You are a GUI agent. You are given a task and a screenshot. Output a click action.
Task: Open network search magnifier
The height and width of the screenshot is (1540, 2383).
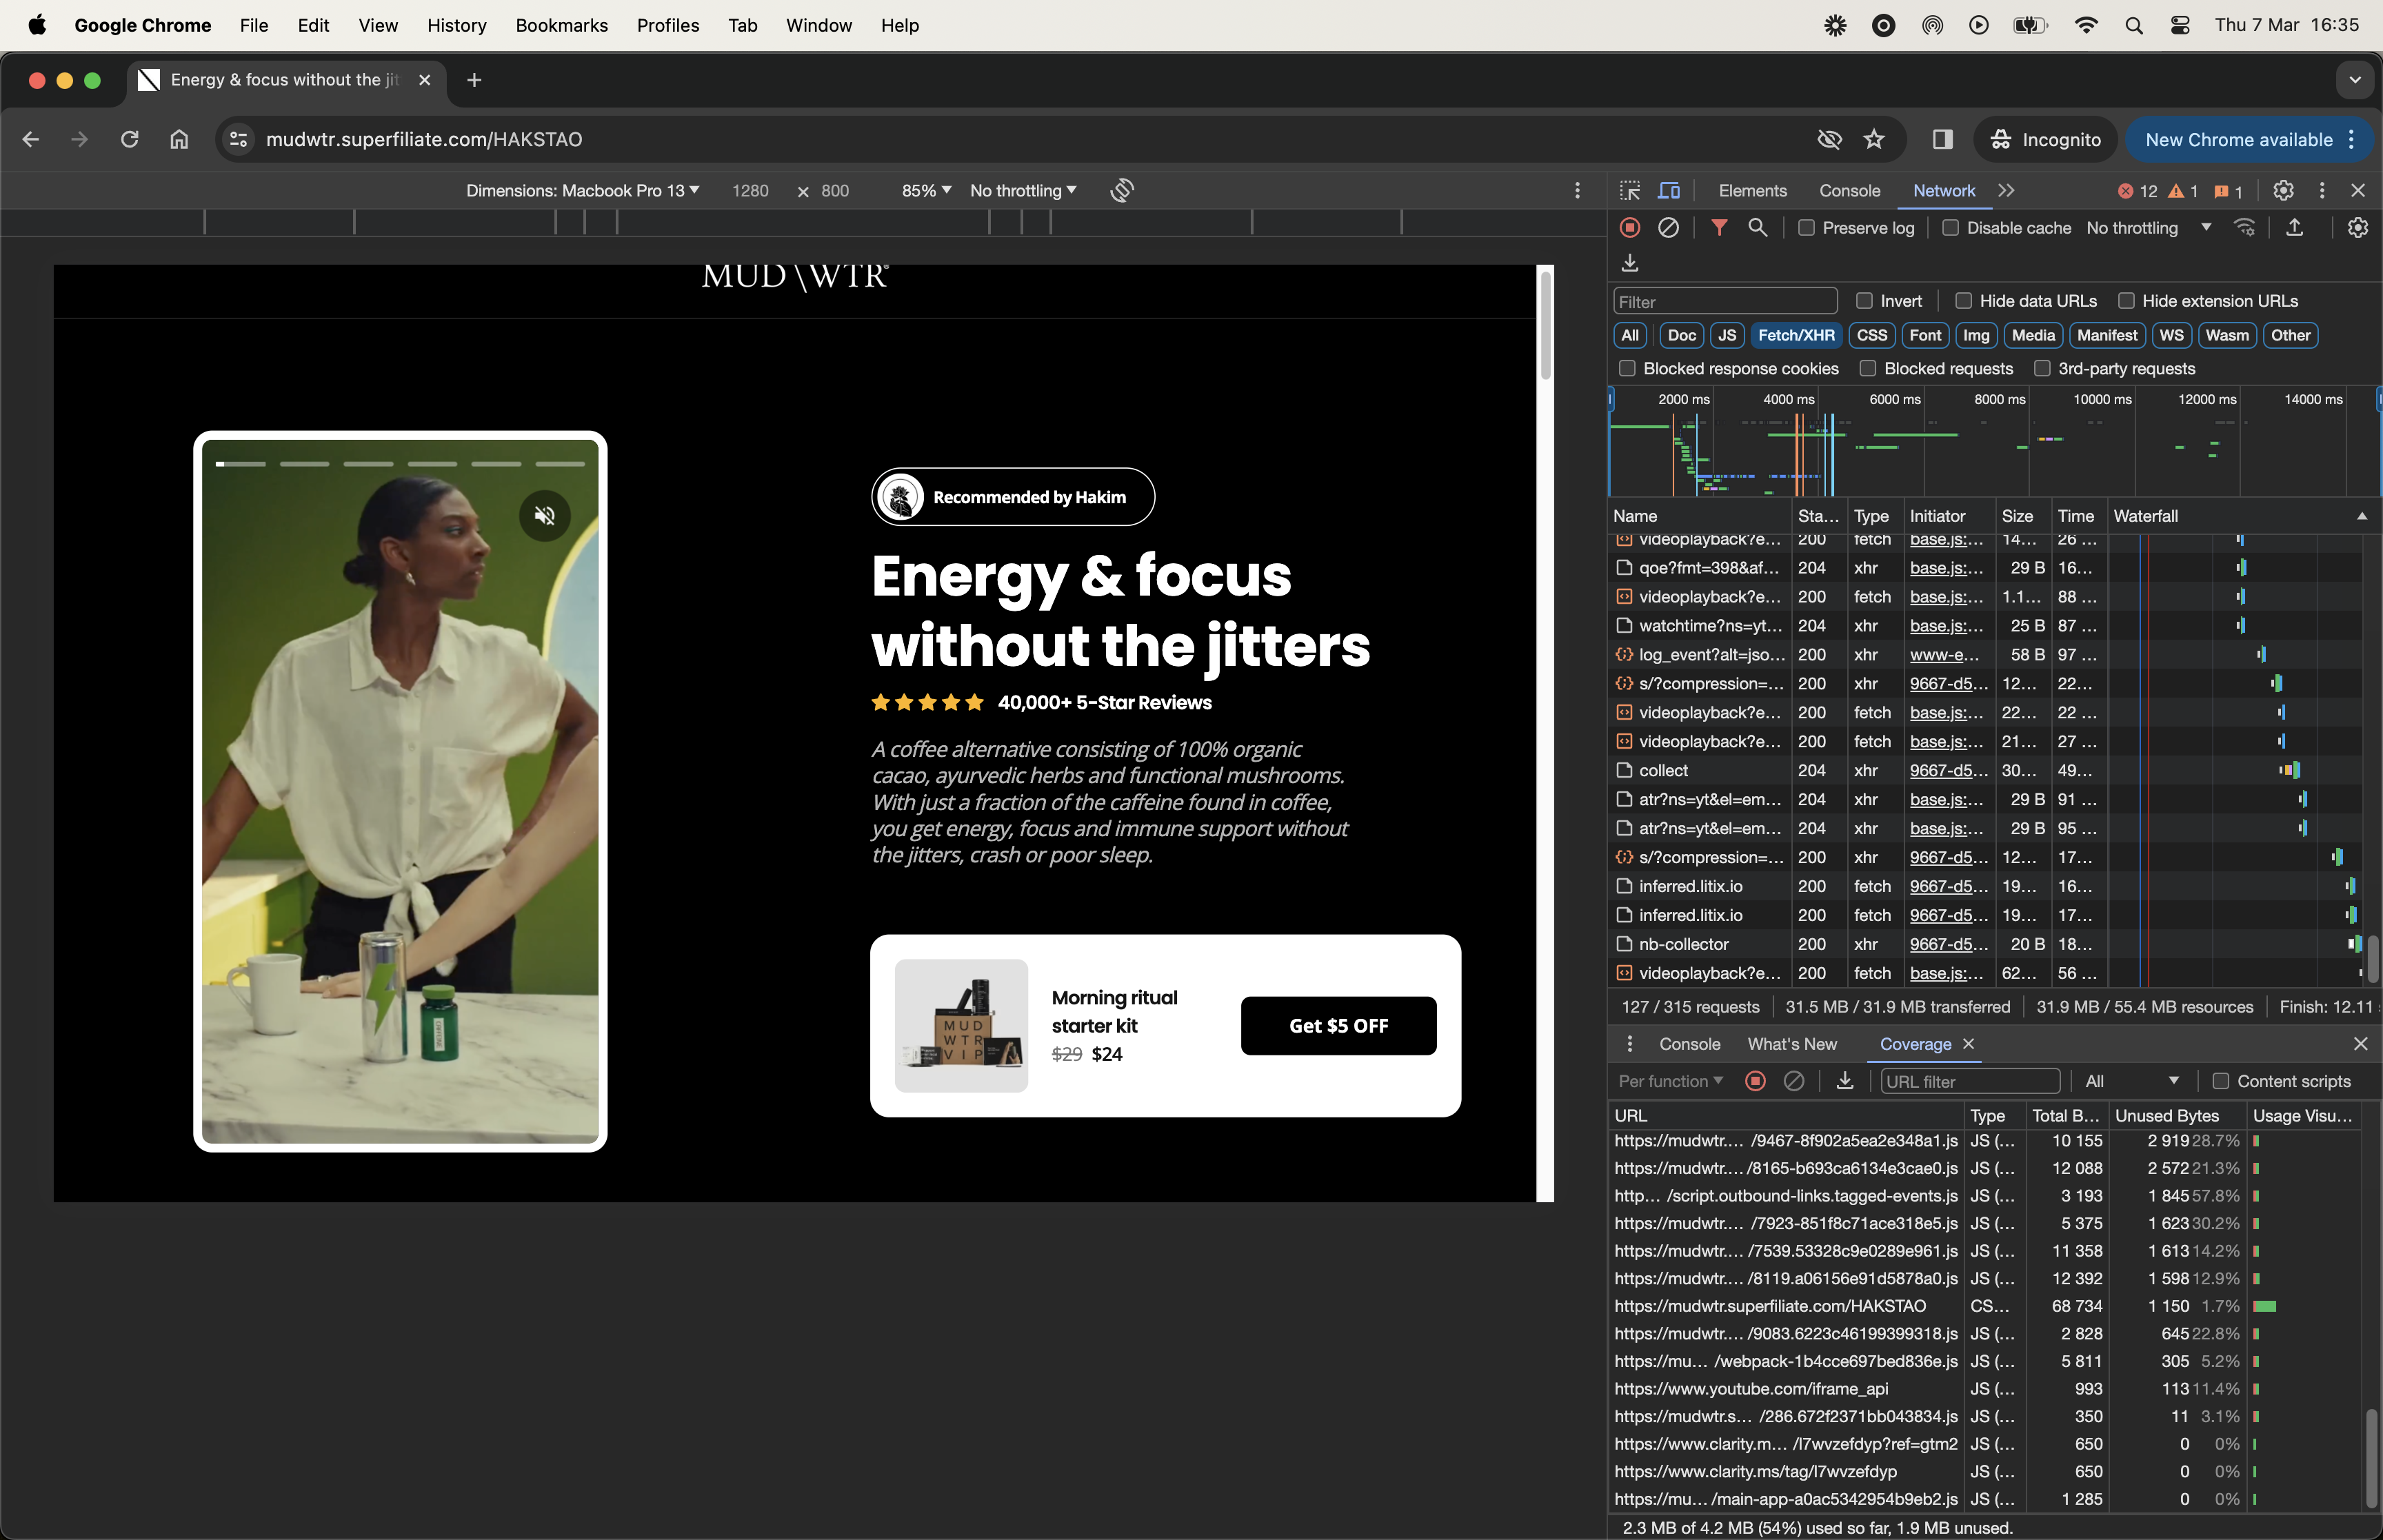pos(1757,228)
